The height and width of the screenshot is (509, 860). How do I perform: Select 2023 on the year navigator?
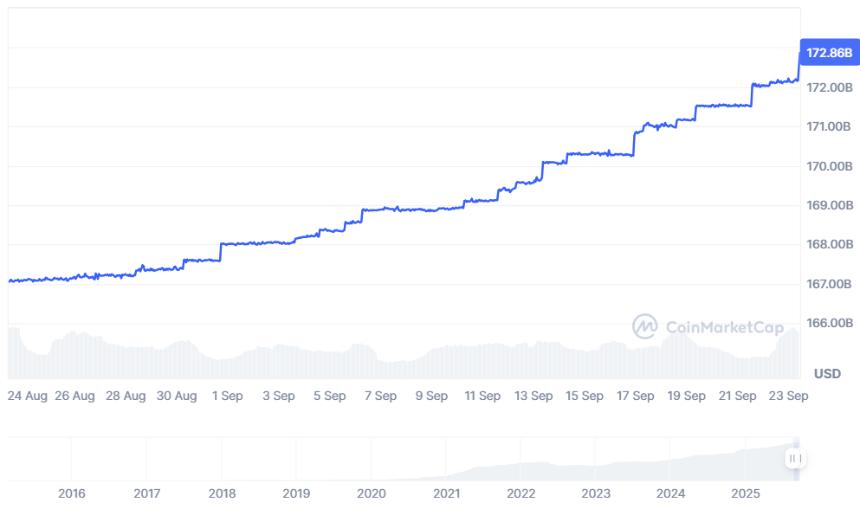point(596,493)
